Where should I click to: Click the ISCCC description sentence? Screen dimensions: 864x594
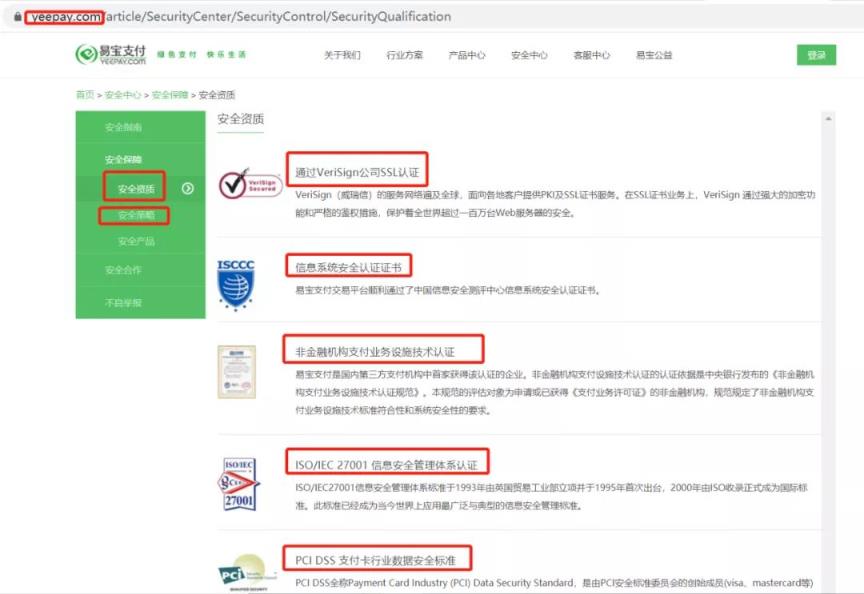pyautogui.click(x=447, y=290)
